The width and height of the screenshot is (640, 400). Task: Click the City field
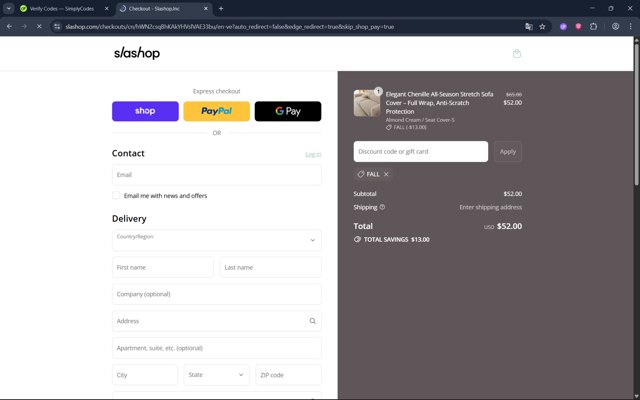(145, 375)
